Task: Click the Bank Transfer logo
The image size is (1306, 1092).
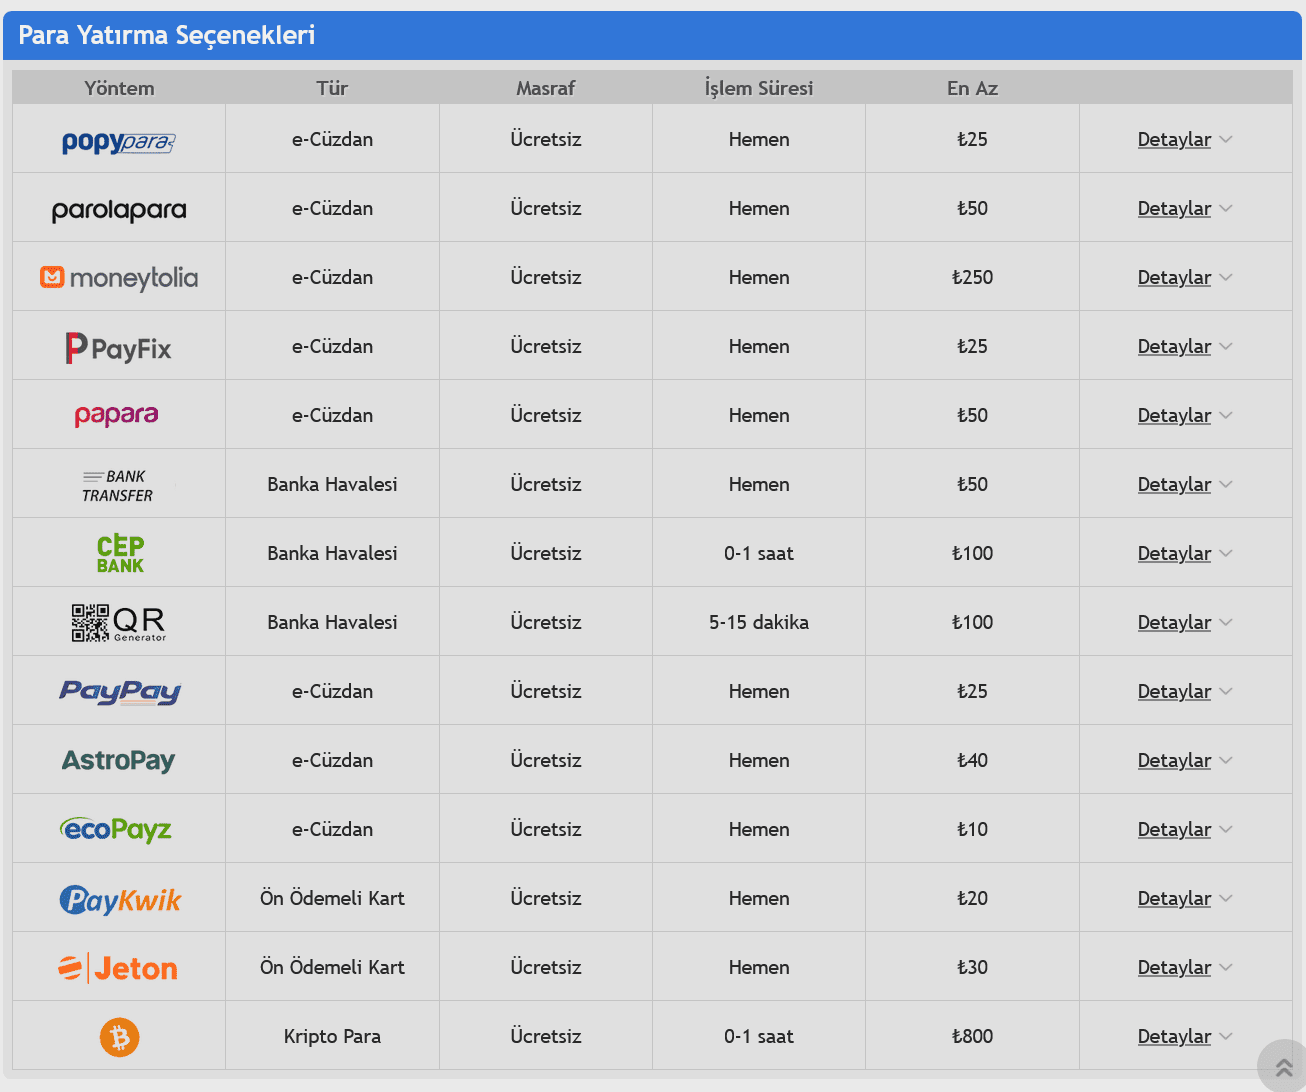Action: [118, 486]
